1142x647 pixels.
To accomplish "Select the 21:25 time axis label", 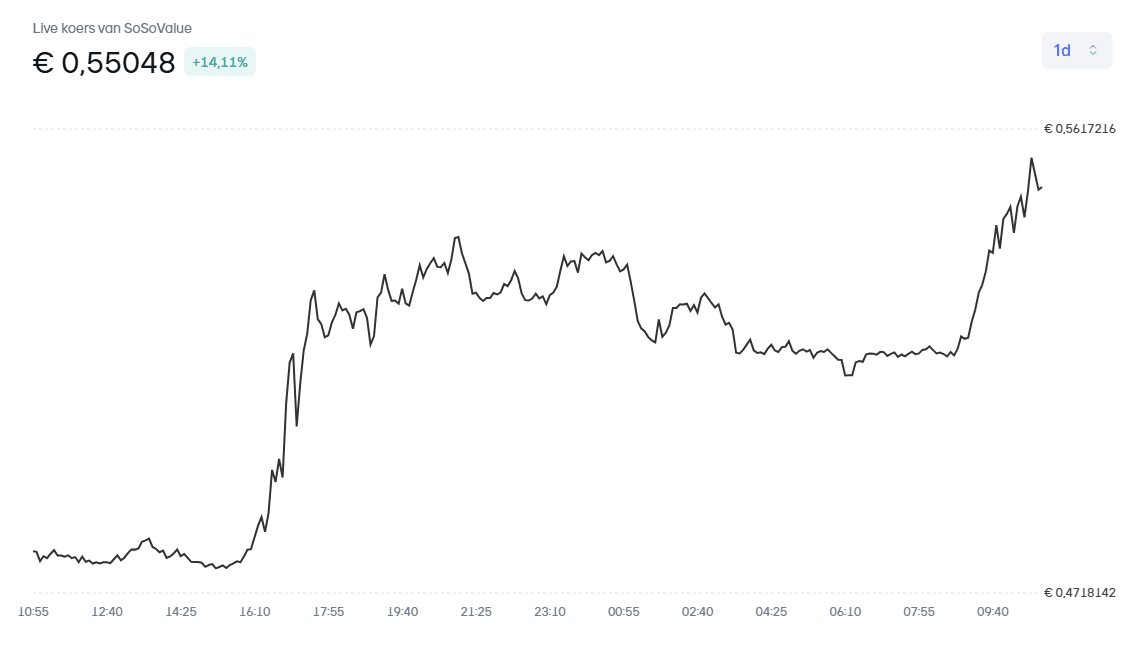I will pyautogui.click(x=476, y=612).
